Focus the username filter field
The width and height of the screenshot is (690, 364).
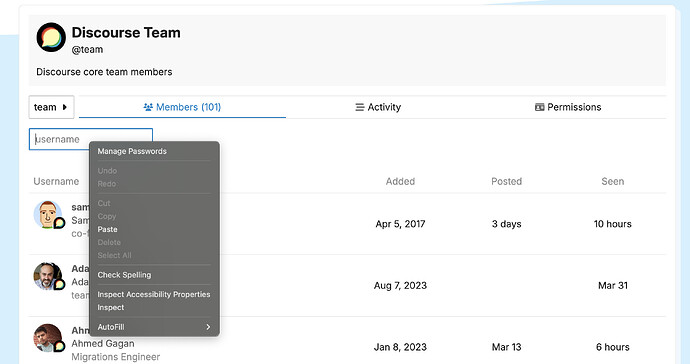91,139
